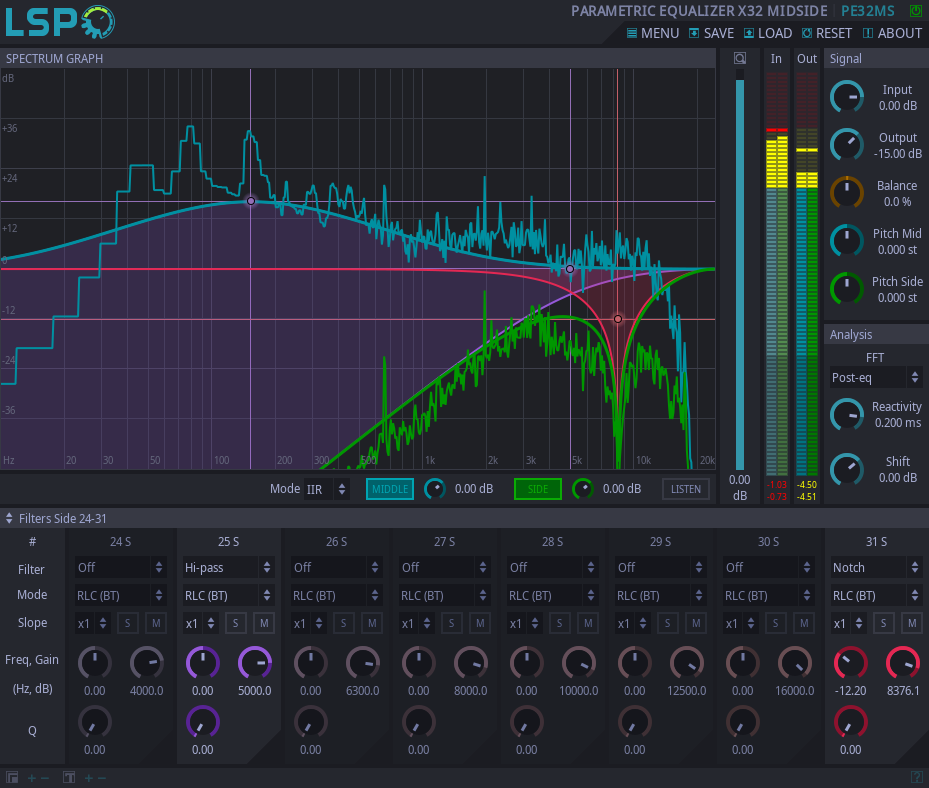Open the MENU menu
This screenshot has height=788, width=929.
pyautogui.click(x=653, y=33)
